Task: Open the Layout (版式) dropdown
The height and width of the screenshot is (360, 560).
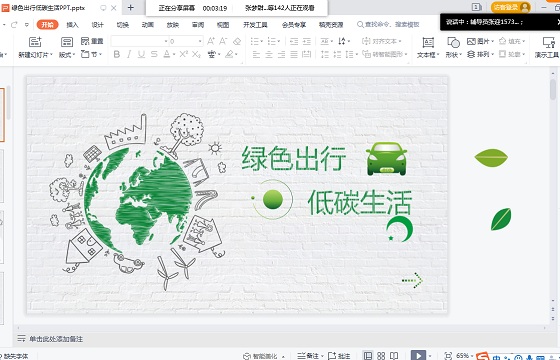Action: point(67,55)
